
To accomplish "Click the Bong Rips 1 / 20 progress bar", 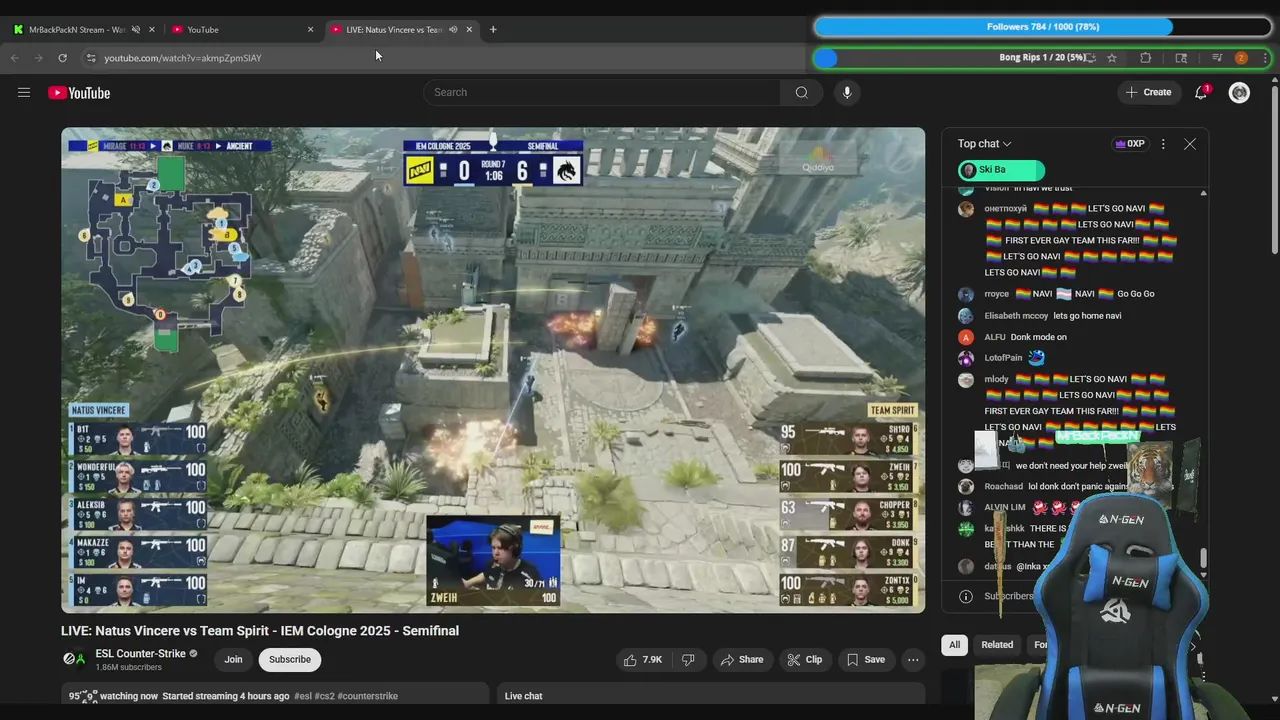I will click(x=1043, y=58).
